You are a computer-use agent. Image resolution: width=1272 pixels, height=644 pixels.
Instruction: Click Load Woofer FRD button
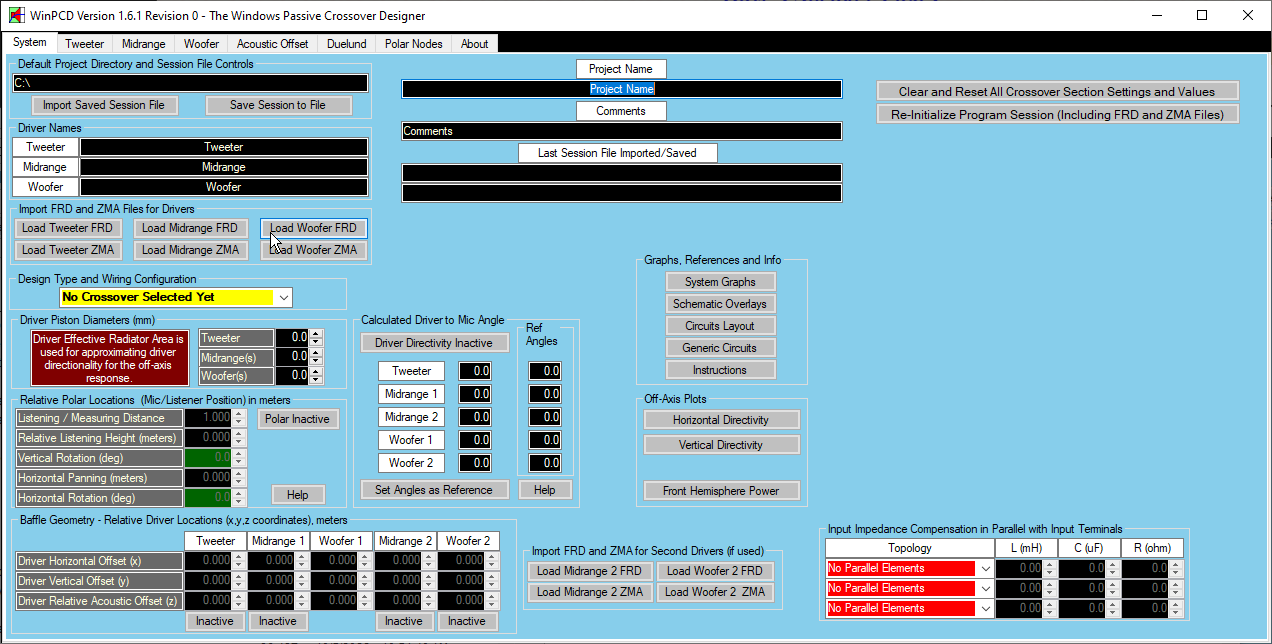(313, 228)
